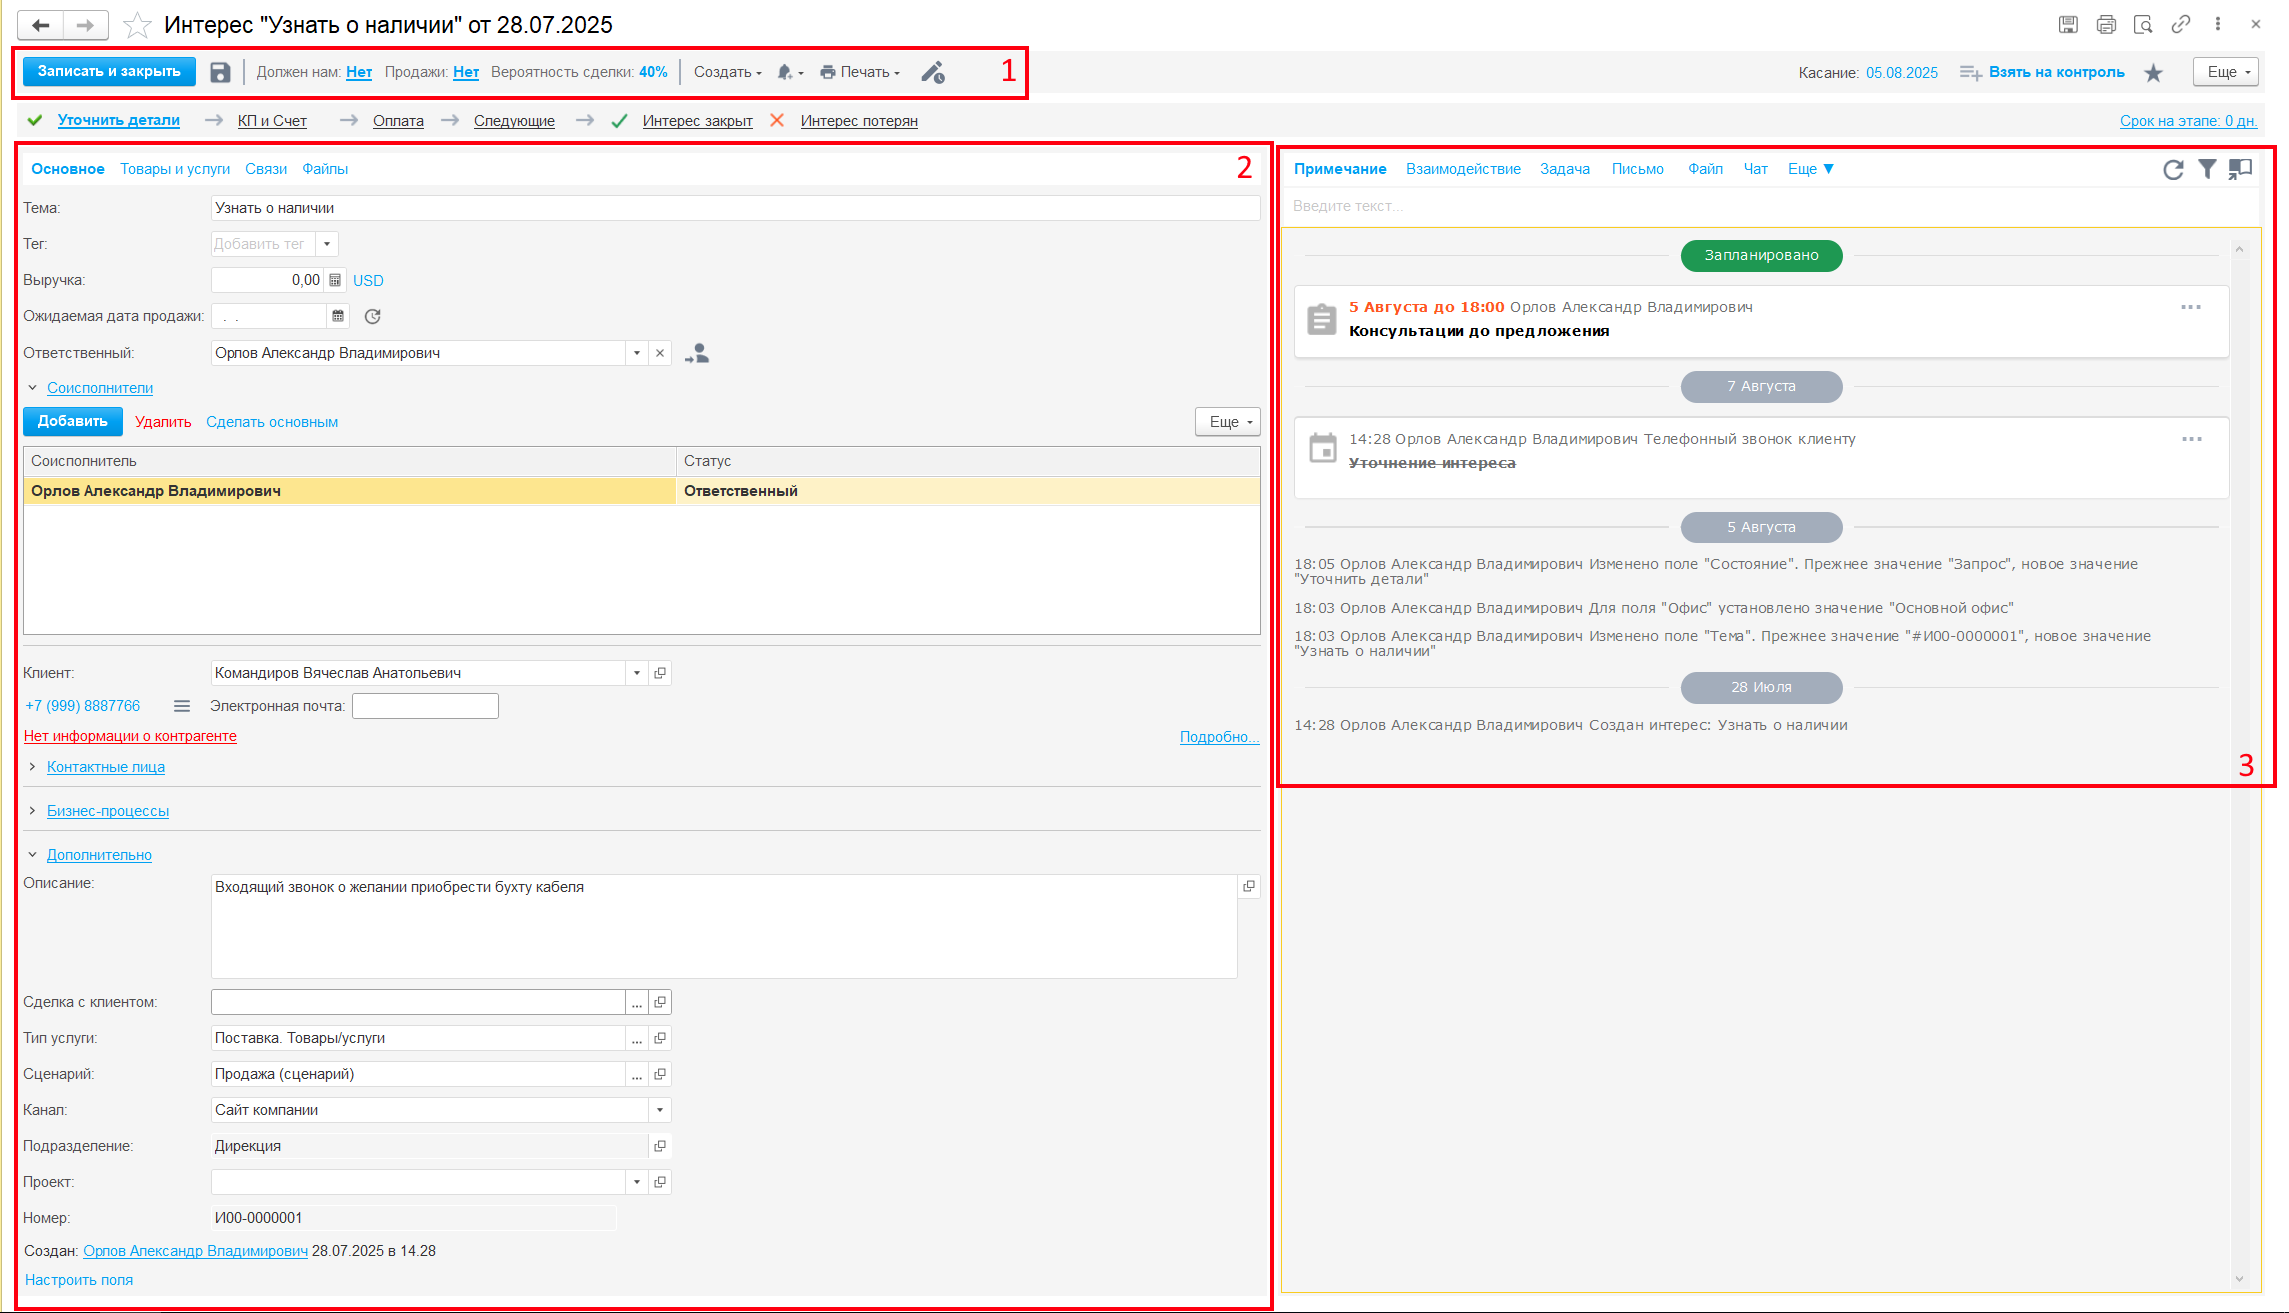The image size is (2289, 1313).
Task: Open the 'Канал' dropdown list
Action: point(660,1110)
